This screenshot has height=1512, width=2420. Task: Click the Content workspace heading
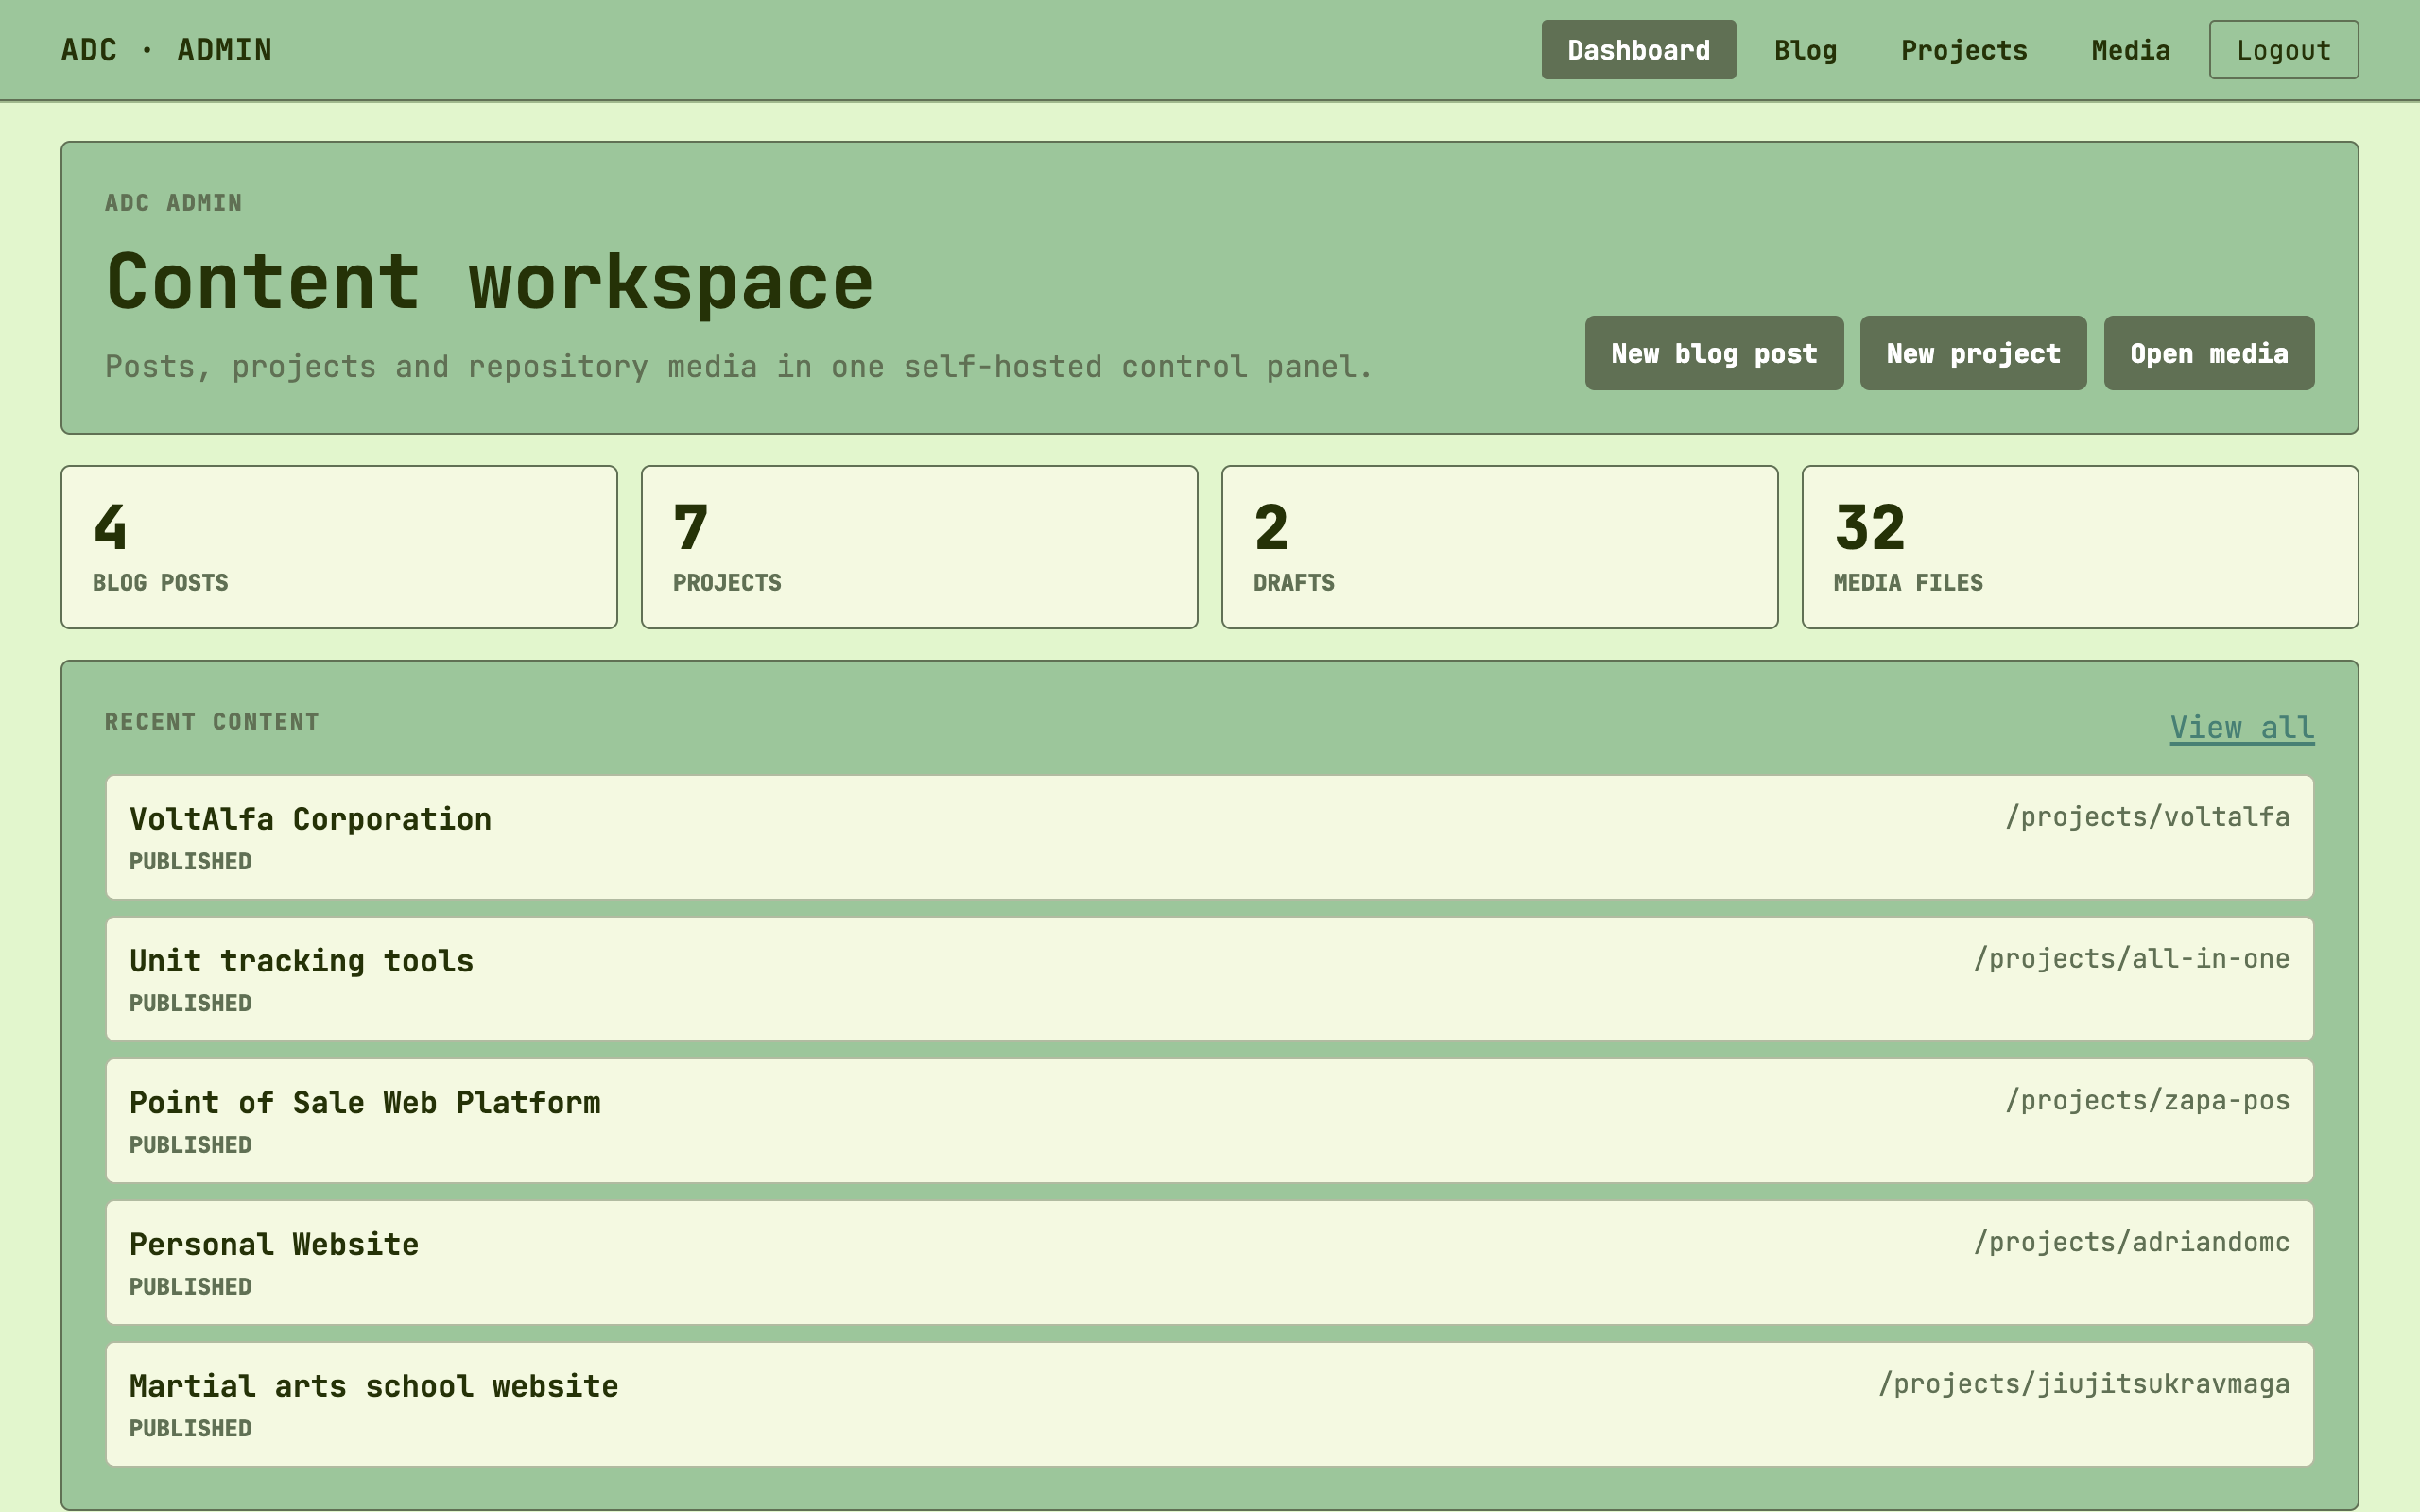490,283
